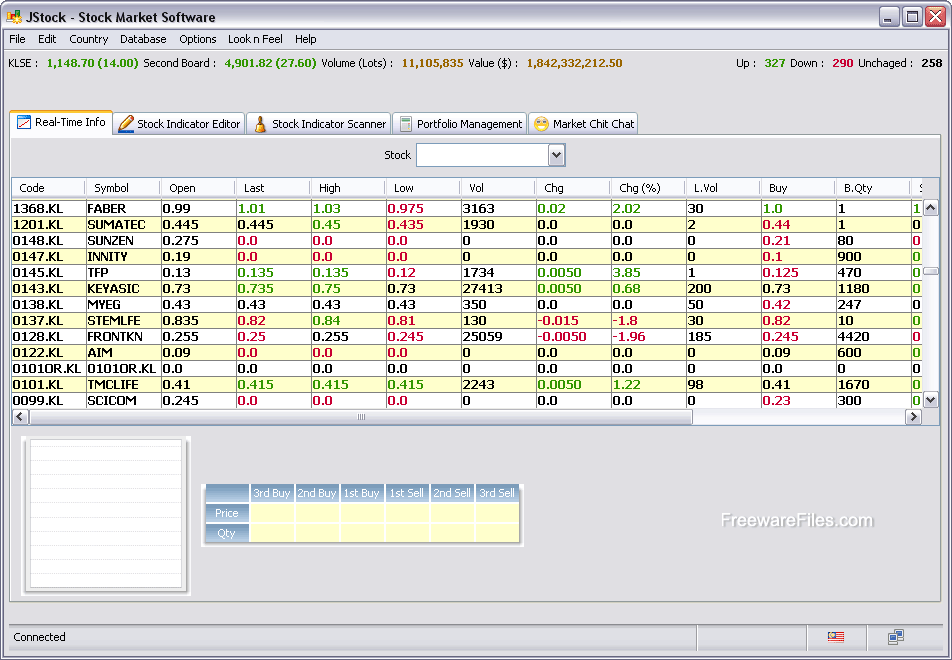The image size is (952, 660).
Task: Select the TMCLIFE stock row
Action: [466, 384]
